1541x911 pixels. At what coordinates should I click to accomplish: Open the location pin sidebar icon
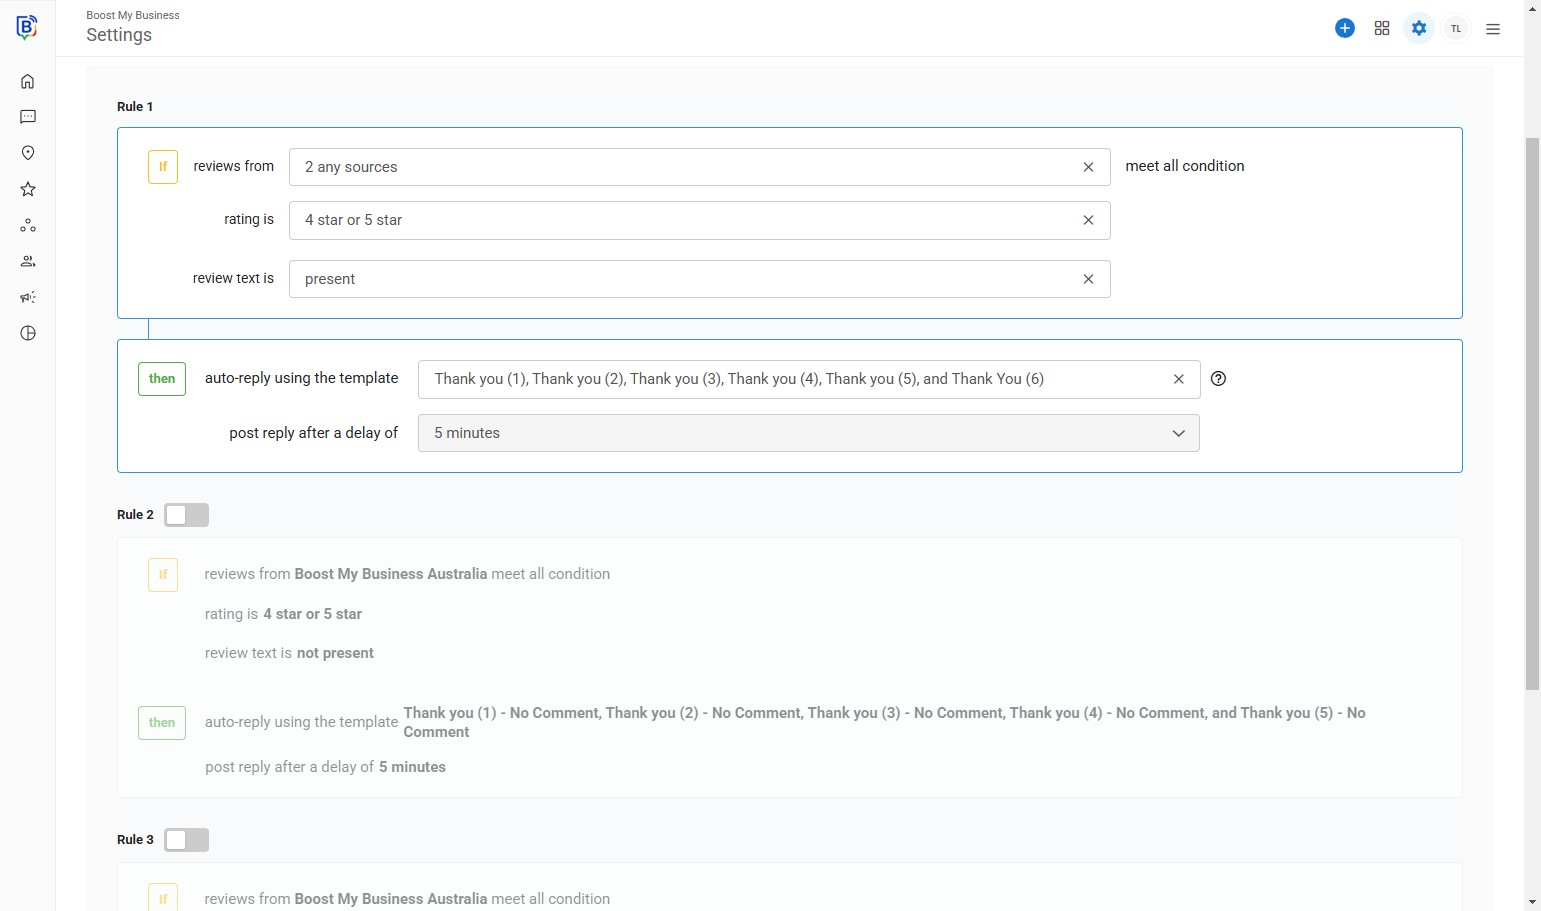(x=28, y=153)
